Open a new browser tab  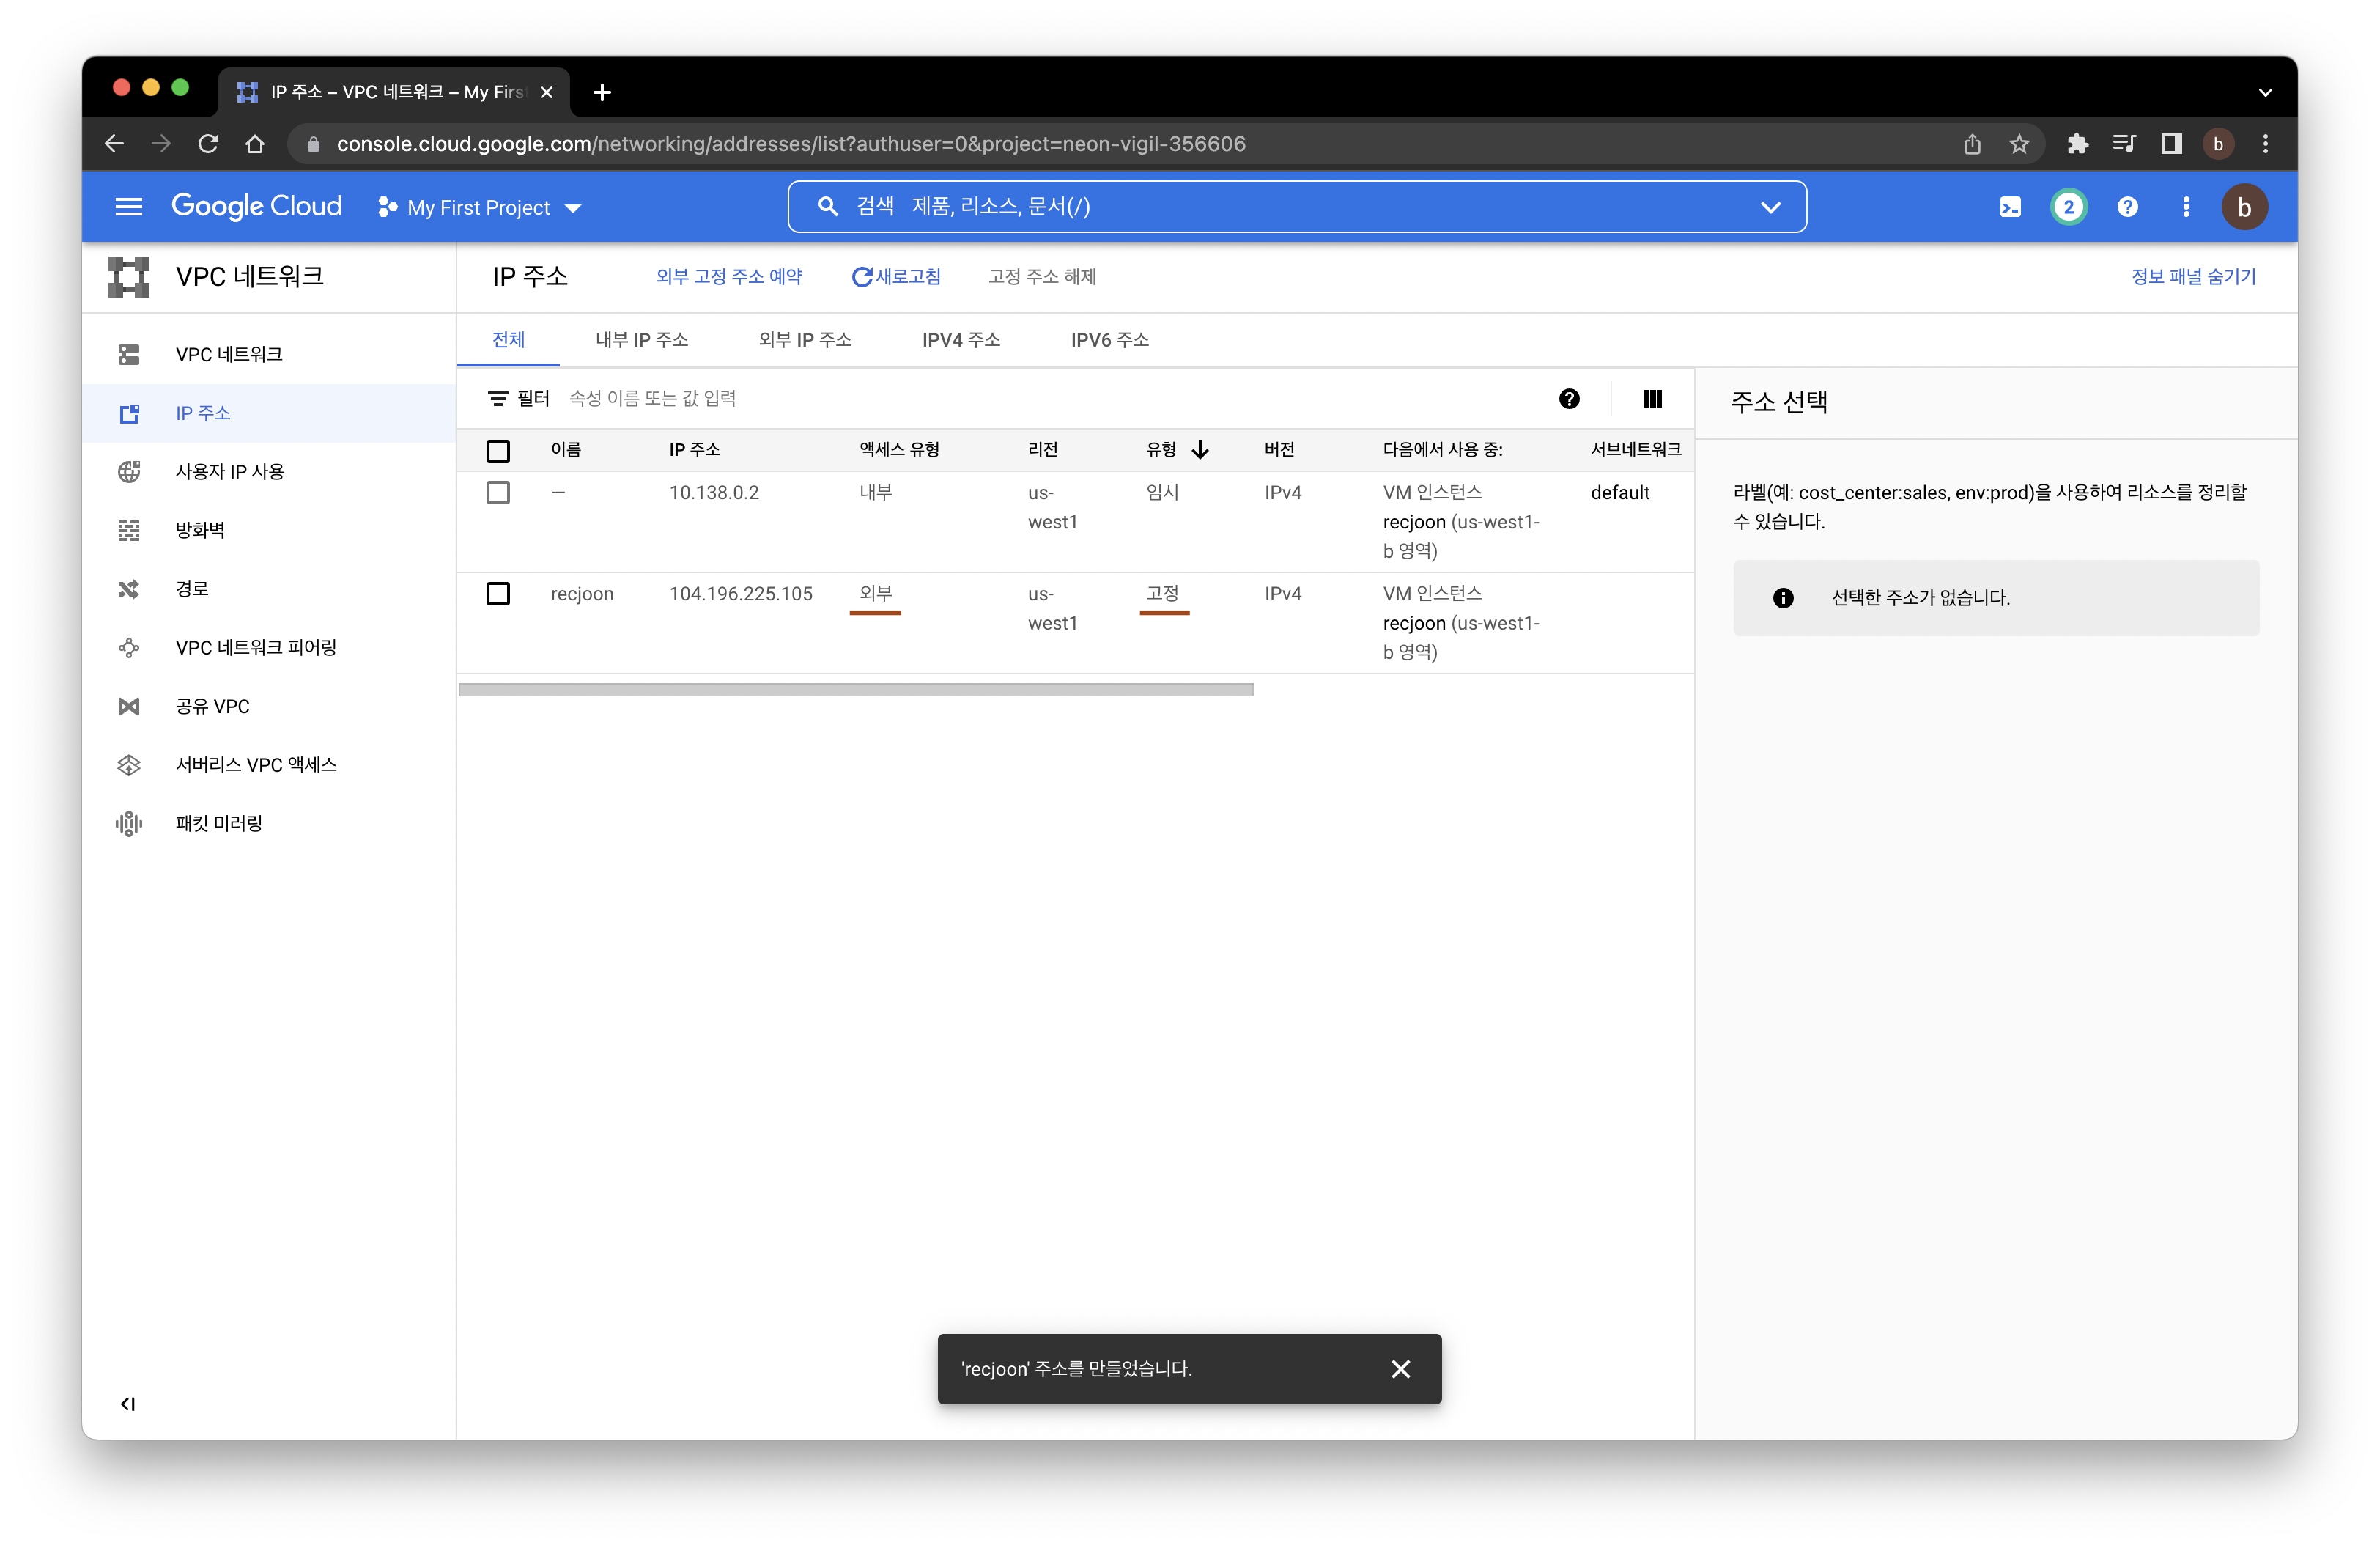[x=601, y=92]
